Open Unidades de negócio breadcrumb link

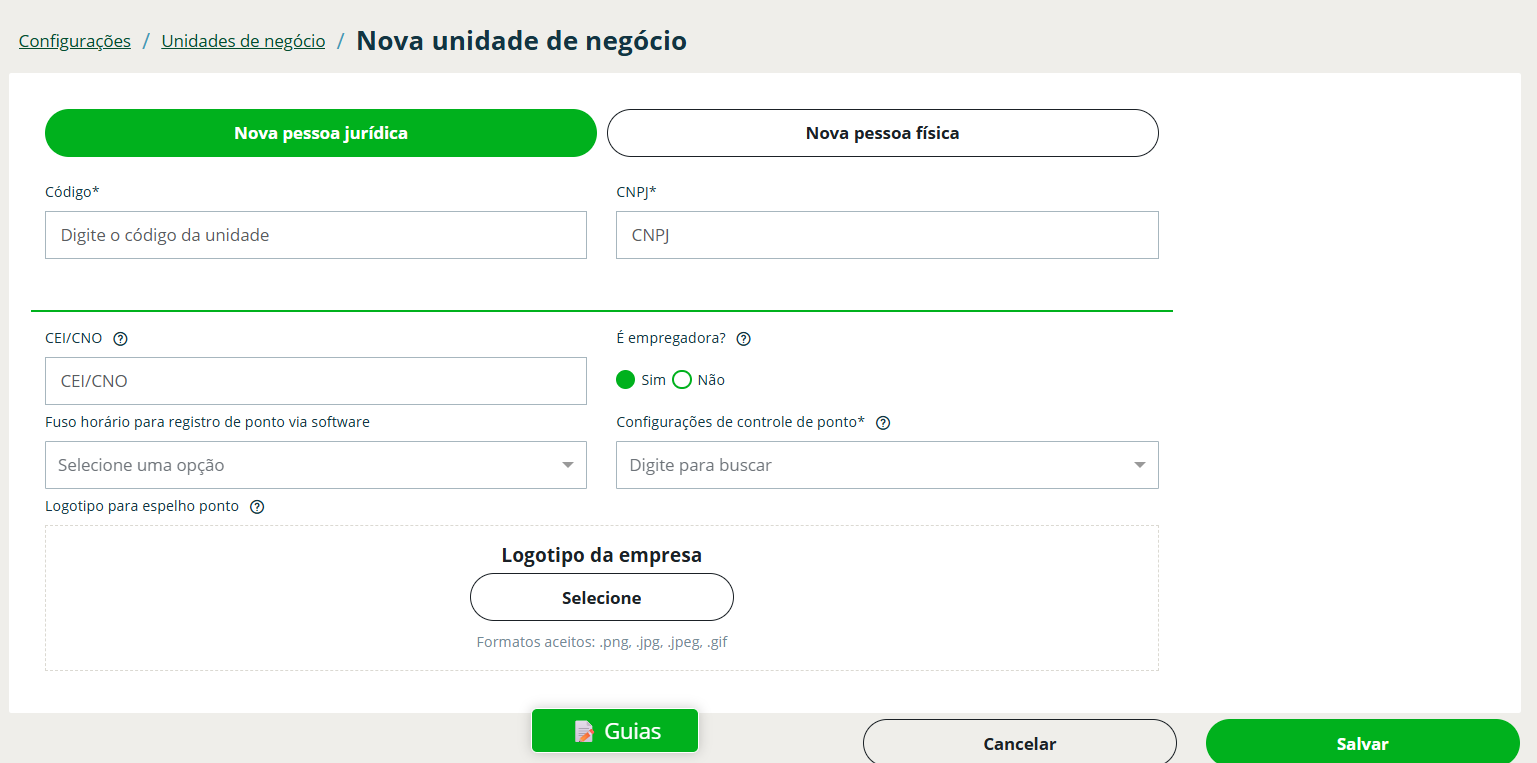[x=243, y=41]
